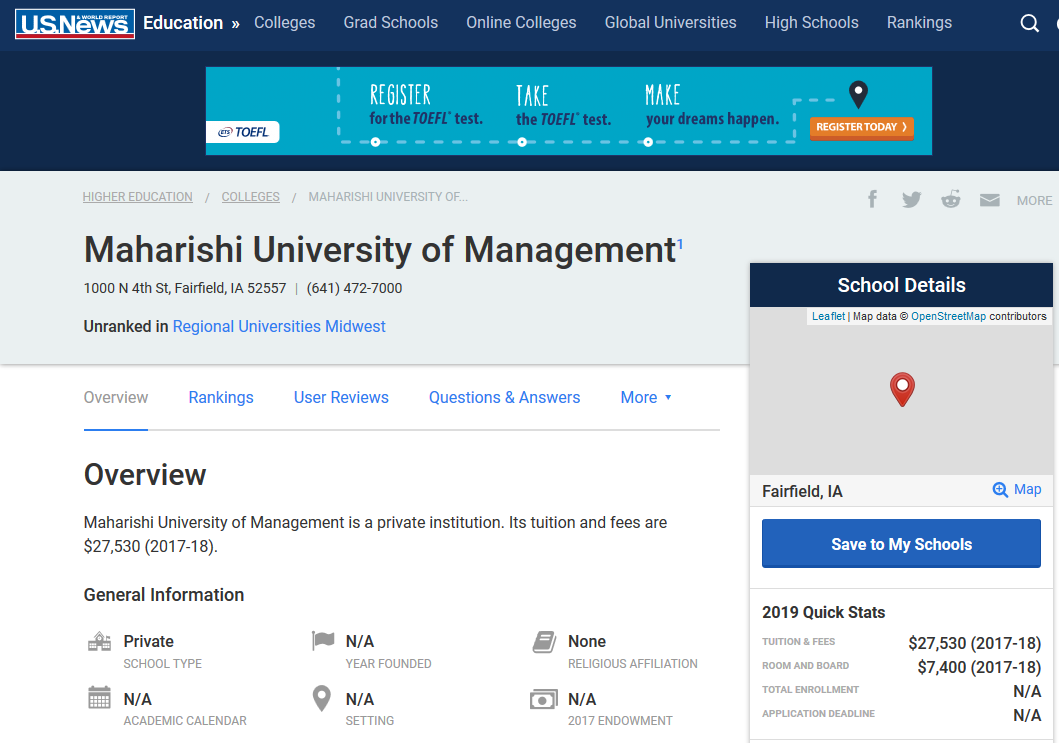Click the zoom magnifier beside Map
Screen dimensions: 1059x743
click(x=1000, y=490)
